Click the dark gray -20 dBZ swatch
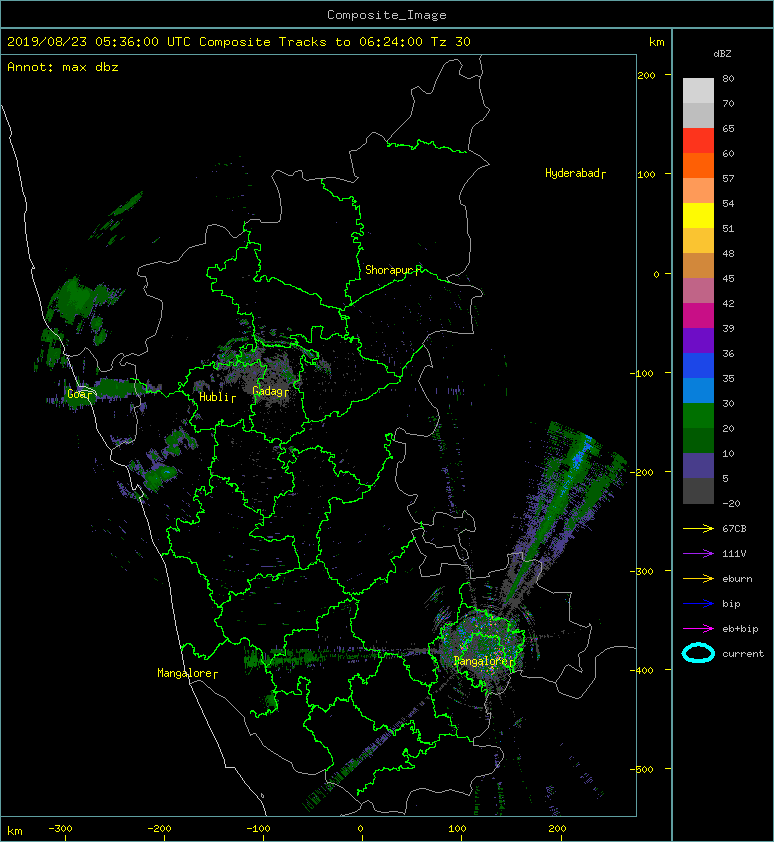The width and height of the screenshot is (774, 842). [x=698, y=491]
